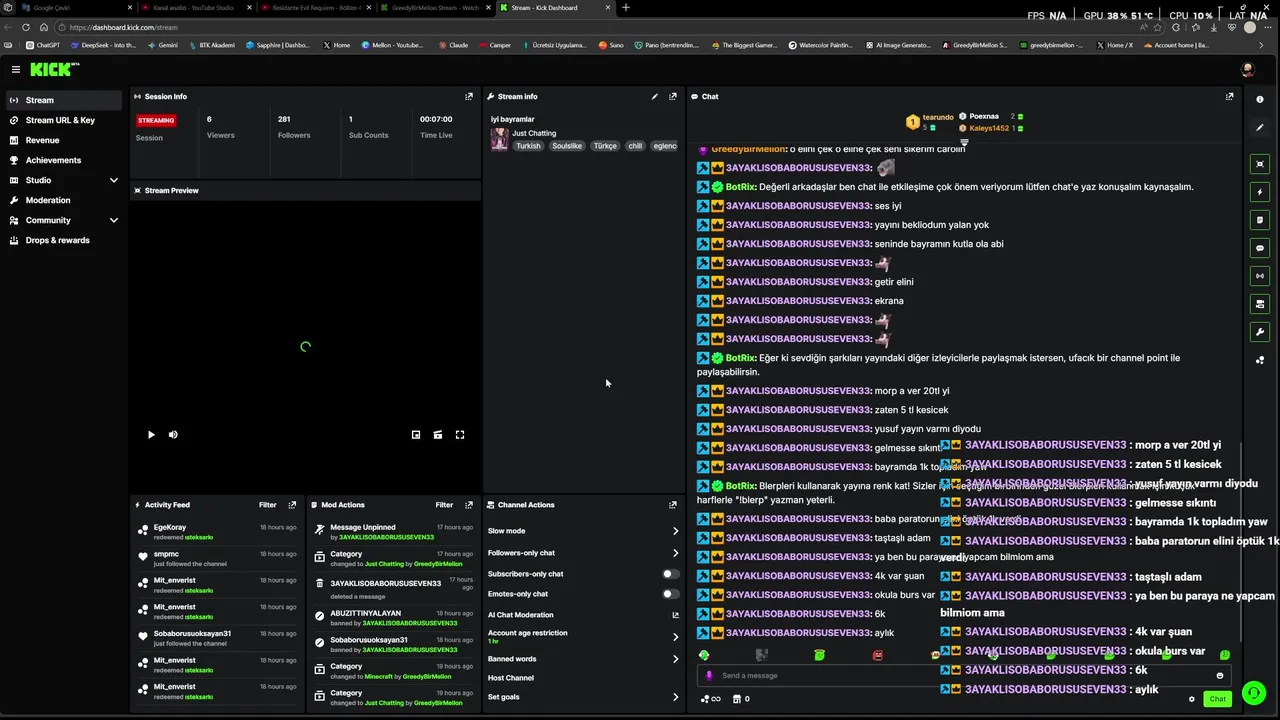Viewport: 1280px width, 720px height.
Task: Open Slow mode options arrow
Action: [675, 531]
